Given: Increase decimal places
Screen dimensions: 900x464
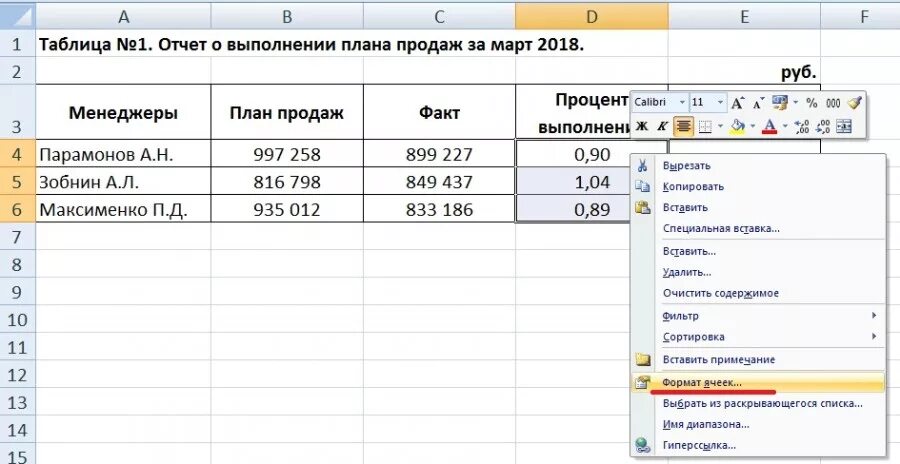Looking at the screenshot, I should [x=802, y=126].
